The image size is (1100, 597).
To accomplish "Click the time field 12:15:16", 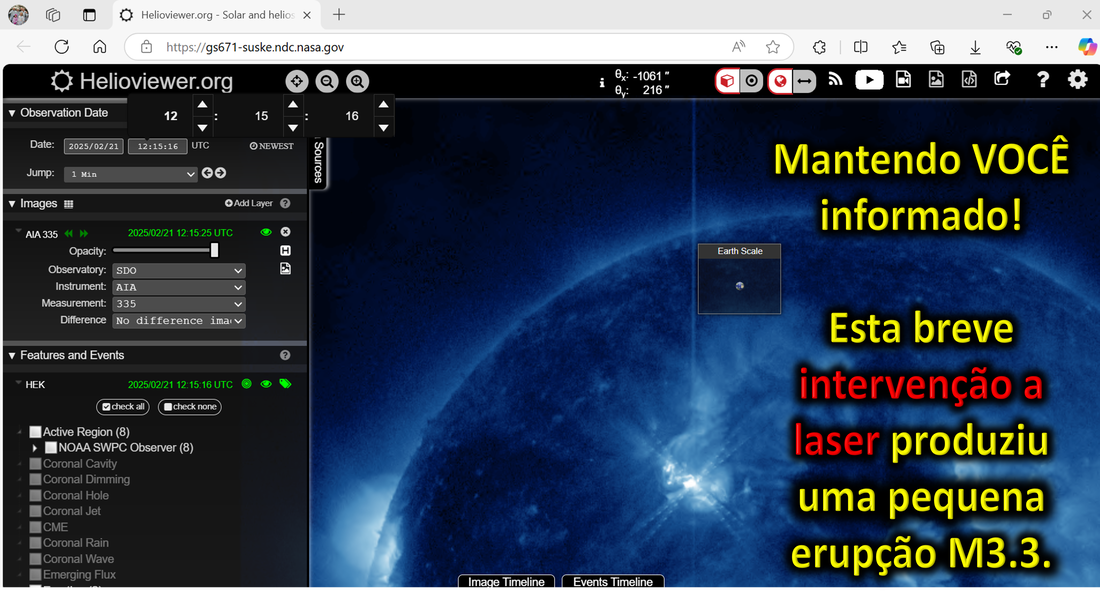I will pos(157,146).
